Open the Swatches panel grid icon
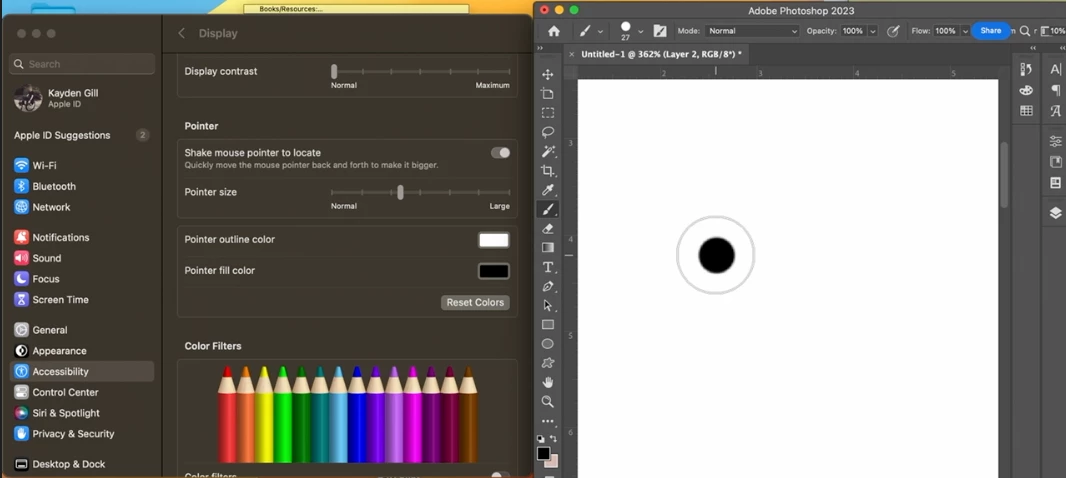 coord(1026,110)
